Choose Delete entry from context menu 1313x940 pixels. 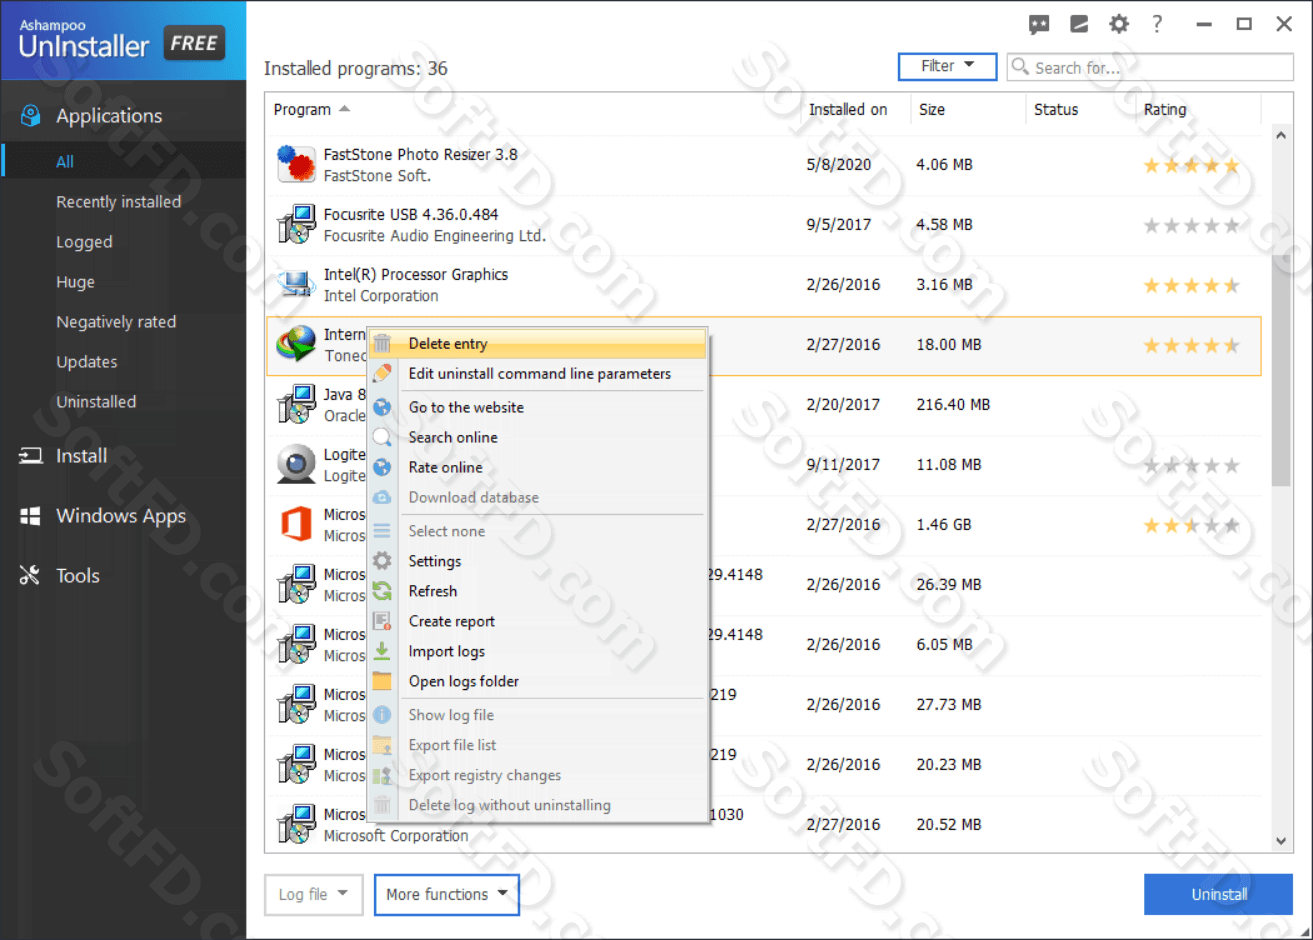click(538, 343)
